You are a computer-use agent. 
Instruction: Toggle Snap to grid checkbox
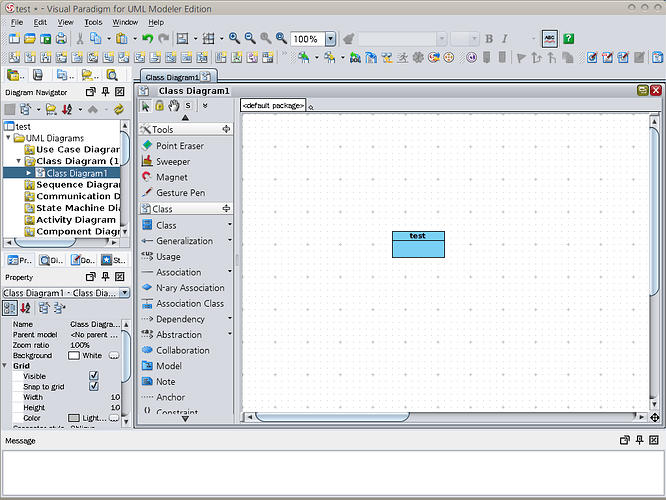click(x=94, y=386)
